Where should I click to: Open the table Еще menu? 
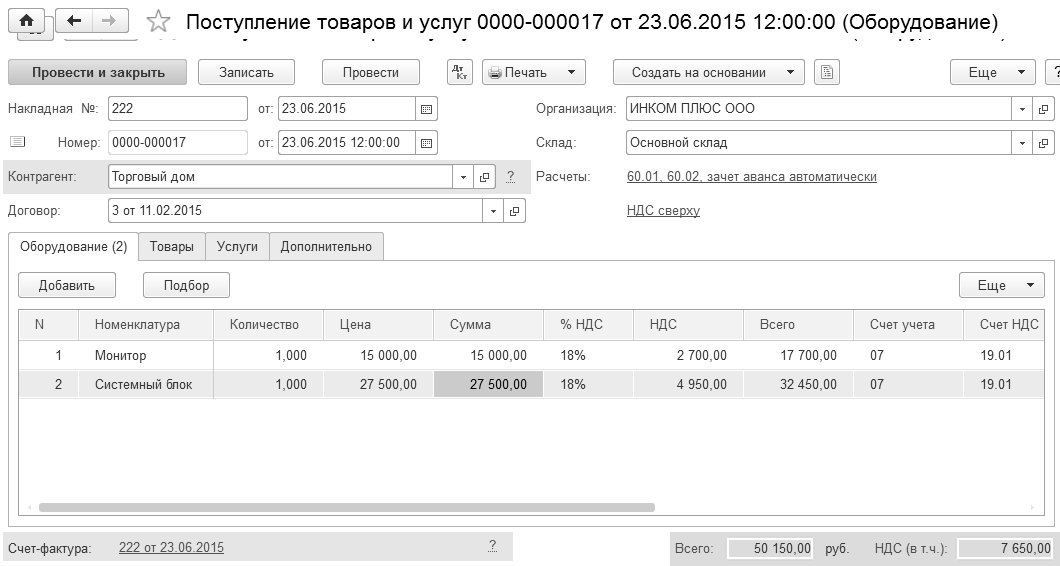click(1002, 285)
